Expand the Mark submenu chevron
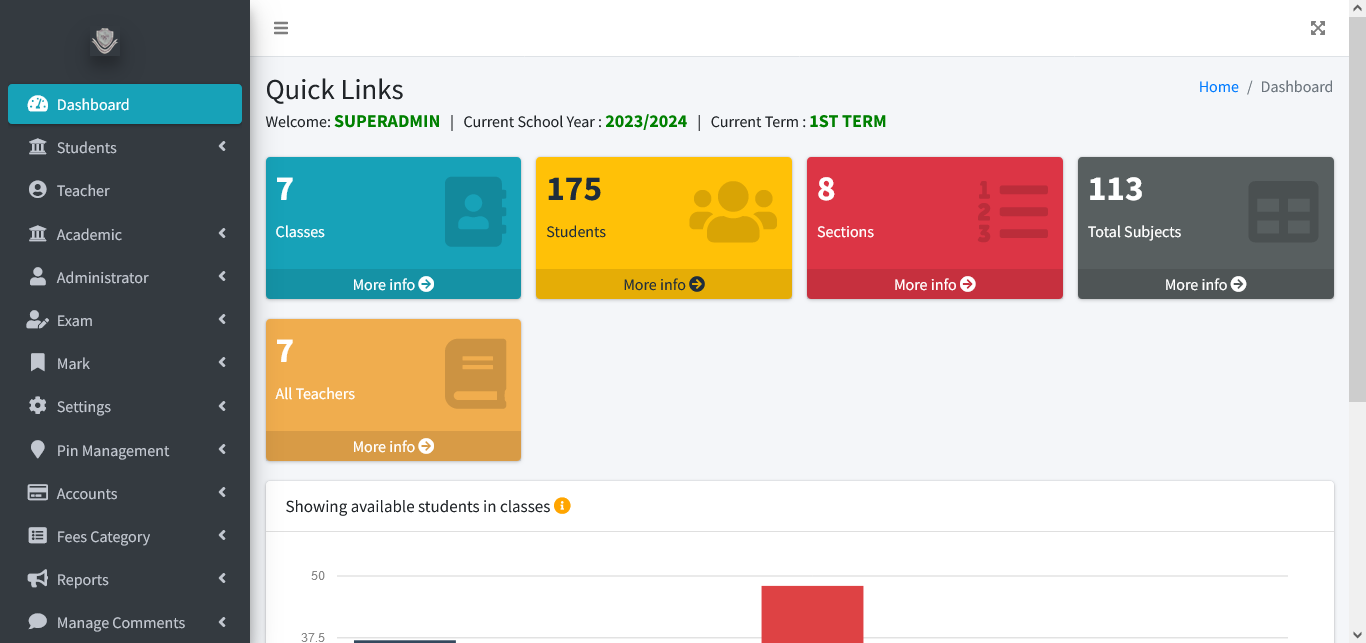 pos(222,363)
